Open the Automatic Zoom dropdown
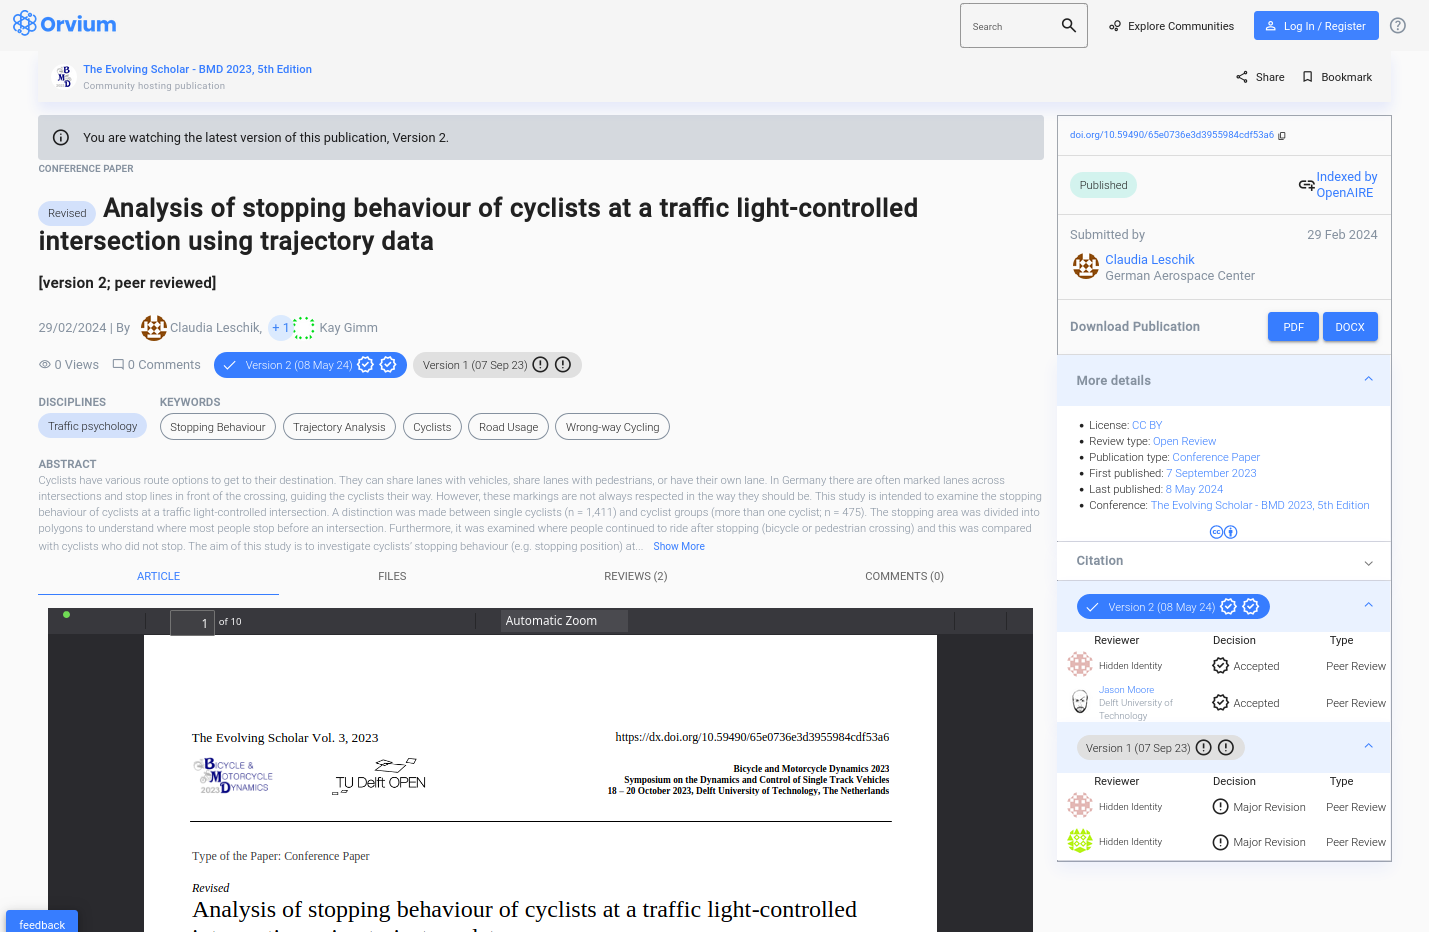1429x932 pixels. 564,621
